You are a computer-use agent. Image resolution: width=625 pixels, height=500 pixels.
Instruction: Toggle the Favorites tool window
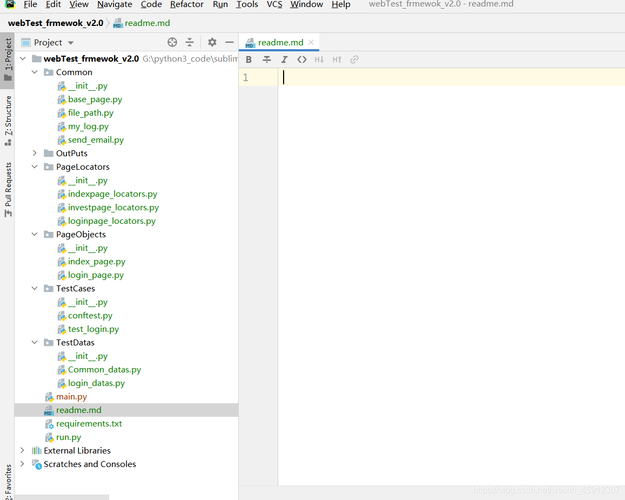tap(8, 481)
